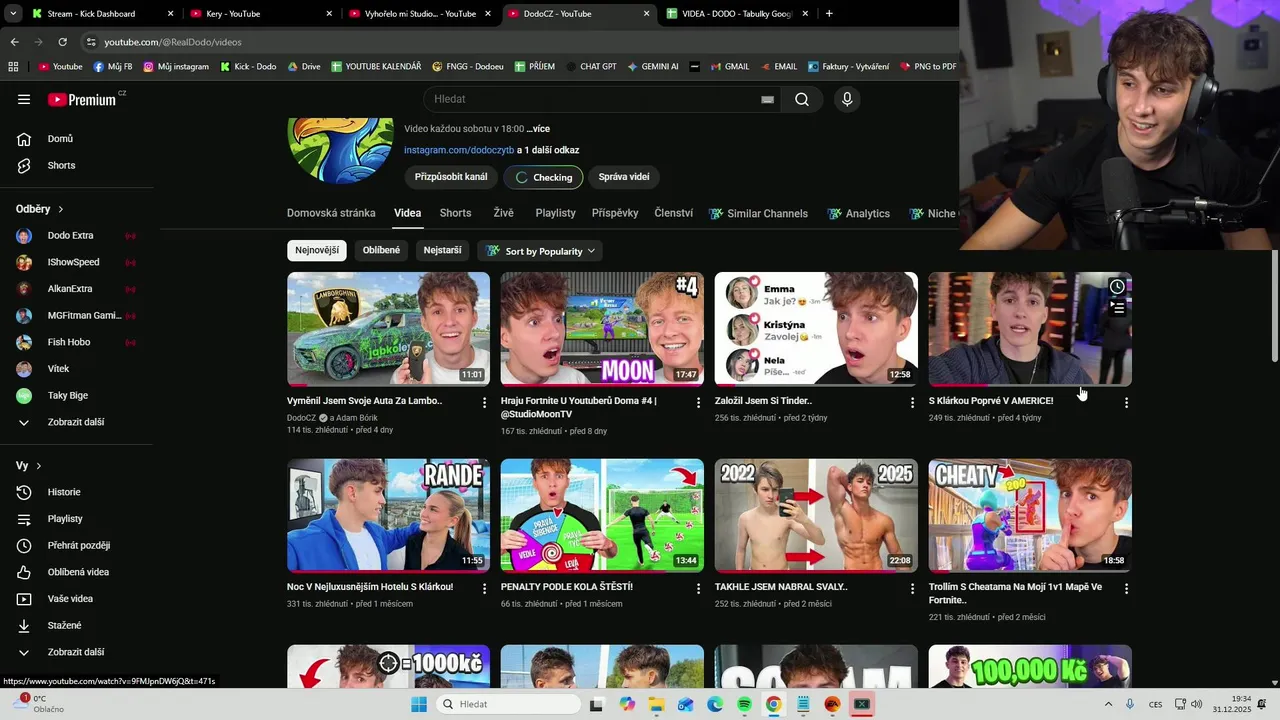
Task: Open on-screen keyboard icon in search box
Action: click(x=767, y=99)
